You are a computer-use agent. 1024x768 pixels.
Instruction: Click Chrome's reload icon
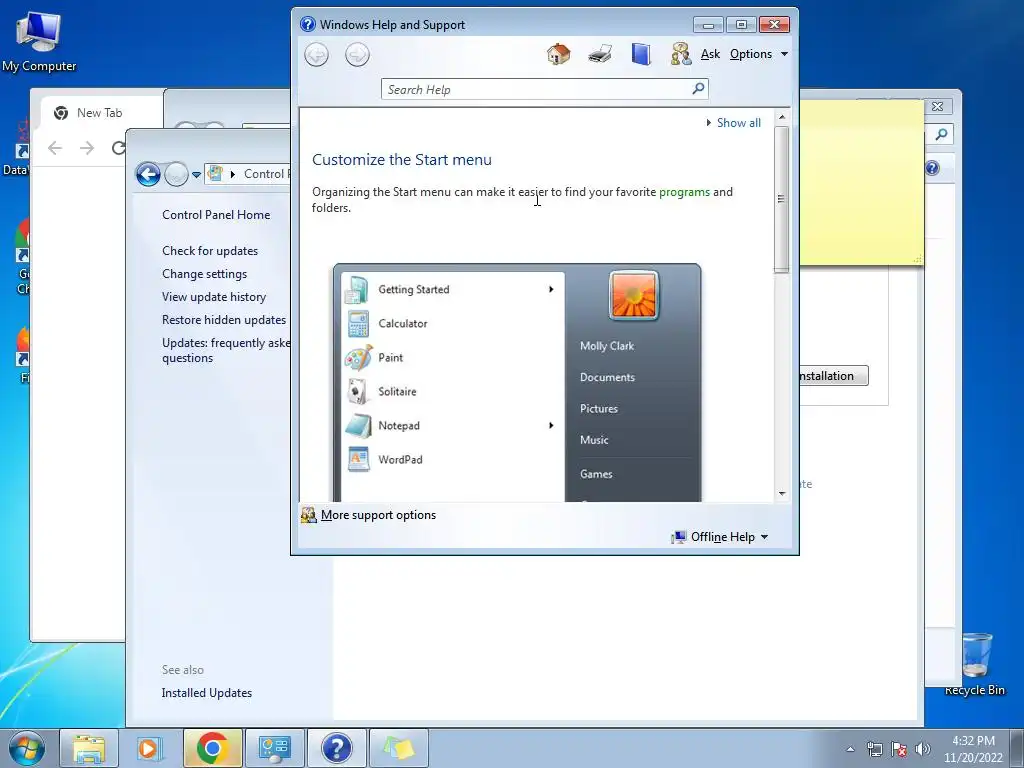118,148
